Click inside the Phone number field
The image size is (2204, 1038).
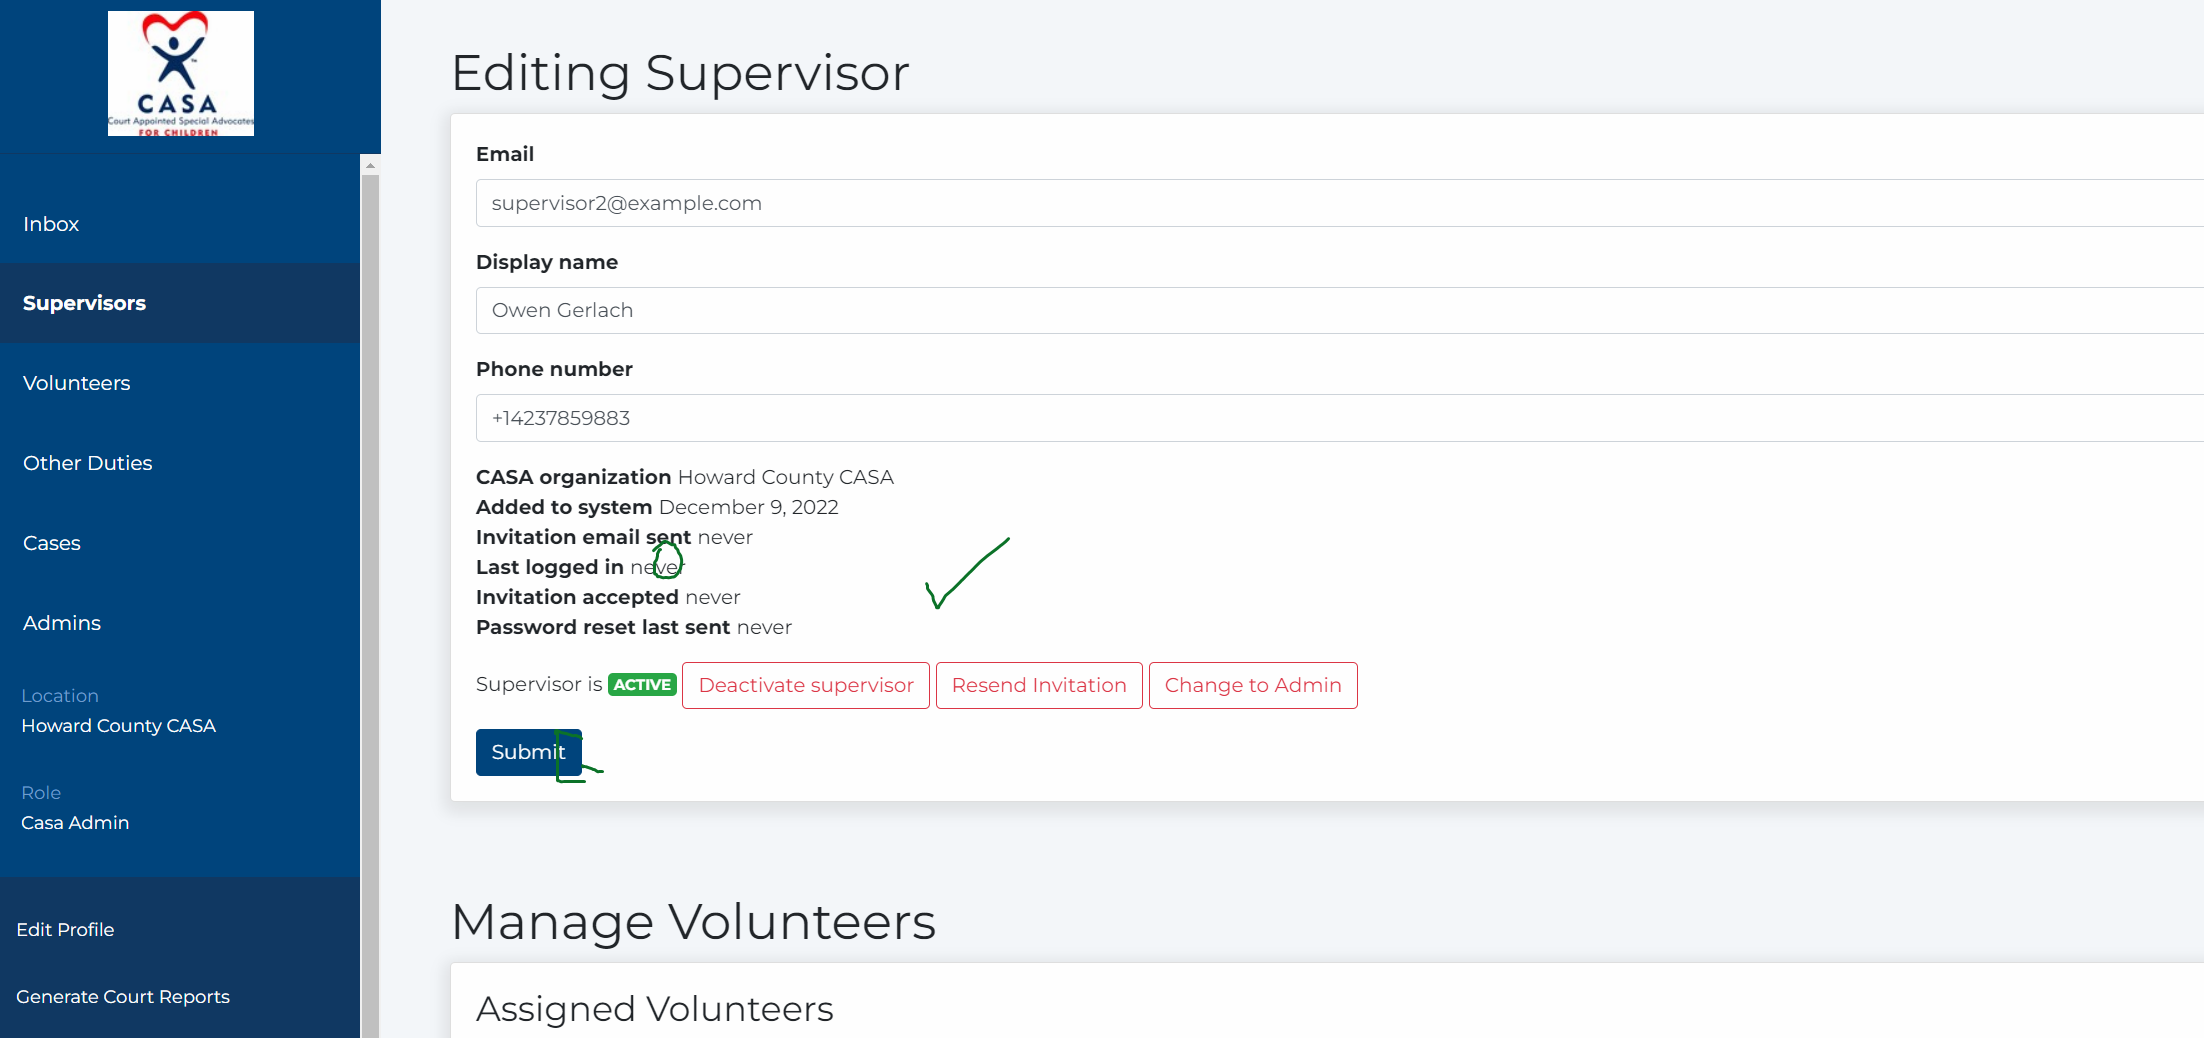tap(900, 418)
